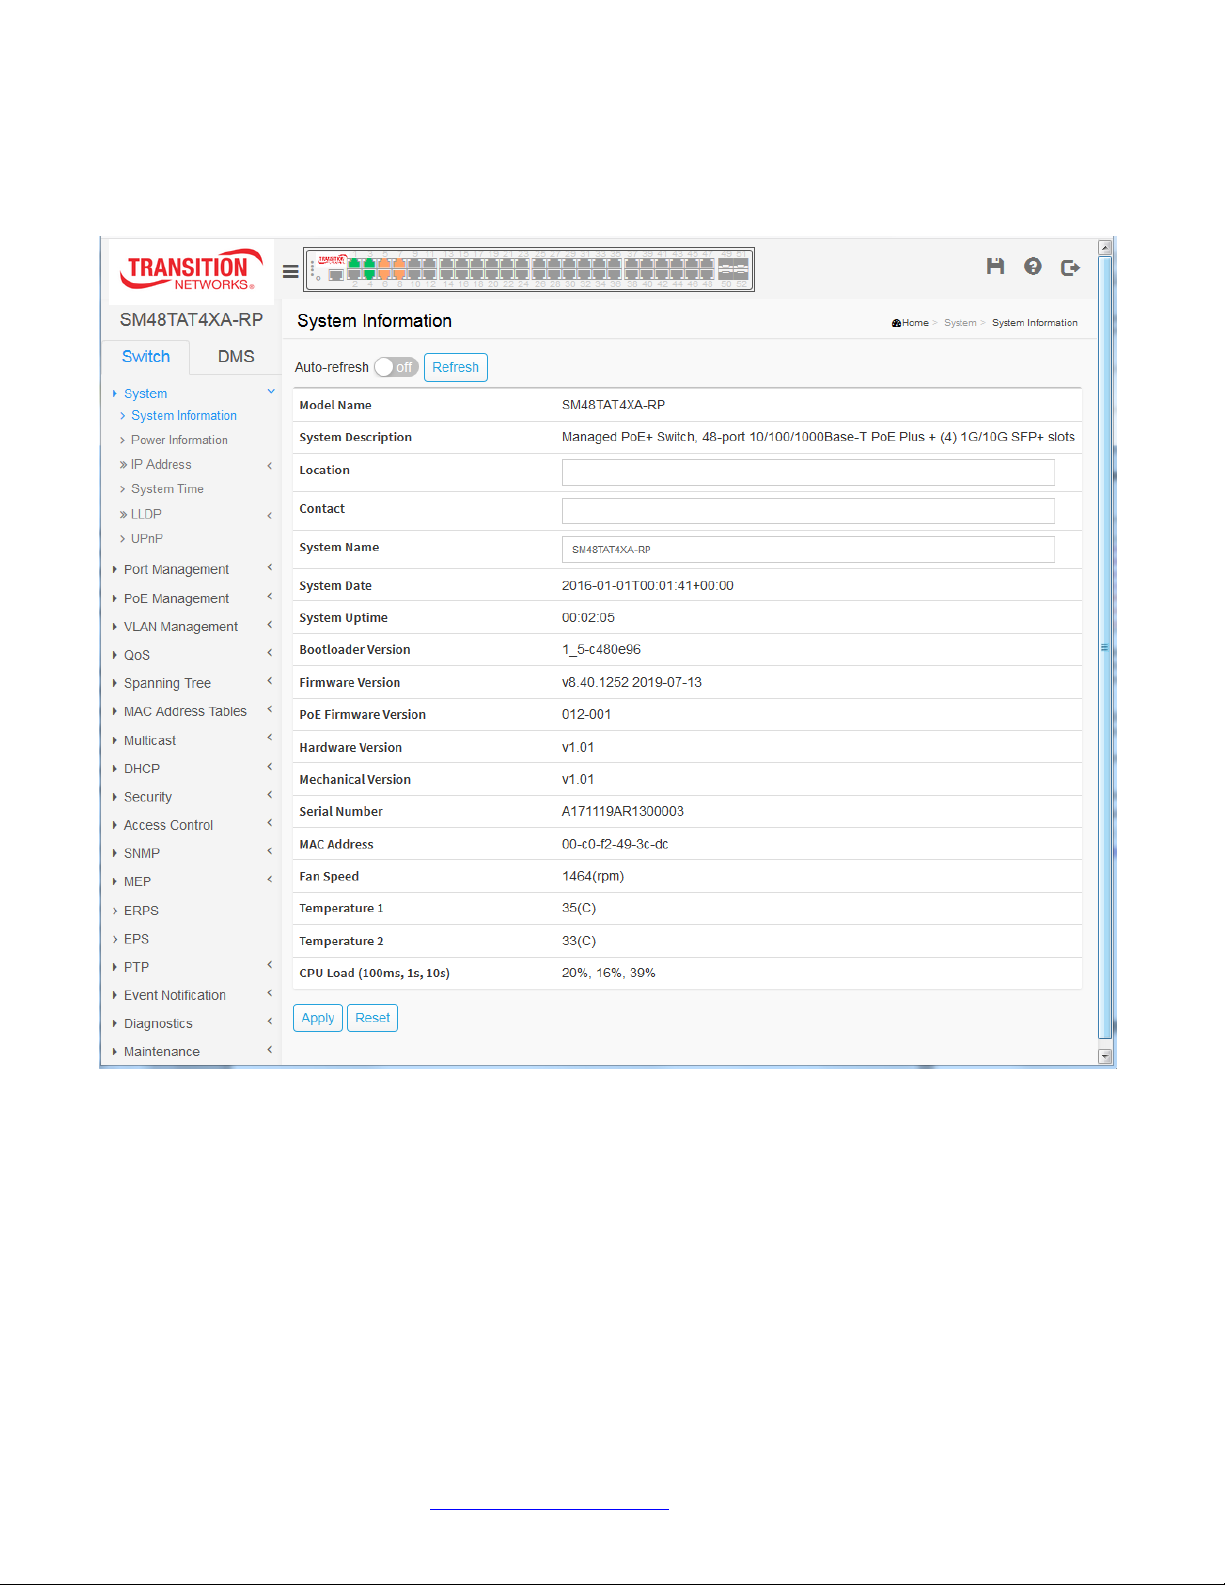Click the Transition Networks logo
The height and width of the screenshot is (1585, 1225).
point(191,270)
